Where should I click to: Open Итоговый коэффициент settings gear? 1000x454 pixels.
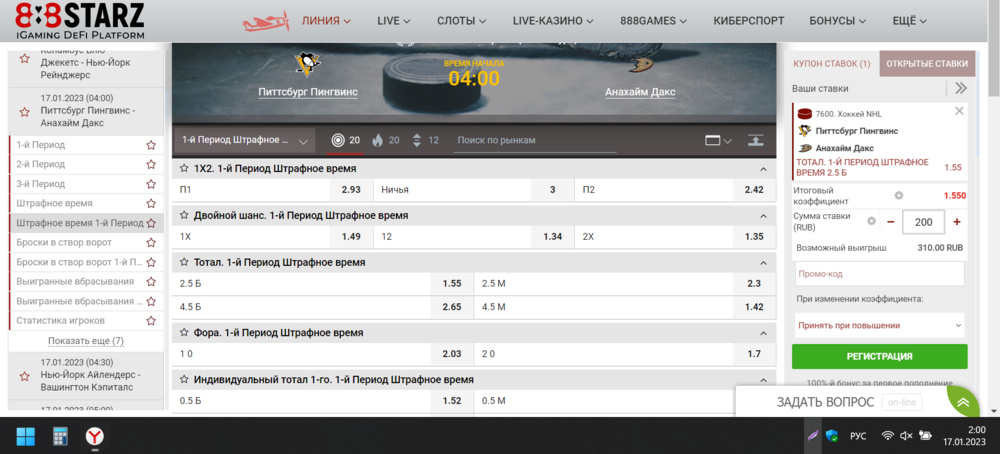click(899, 195)
